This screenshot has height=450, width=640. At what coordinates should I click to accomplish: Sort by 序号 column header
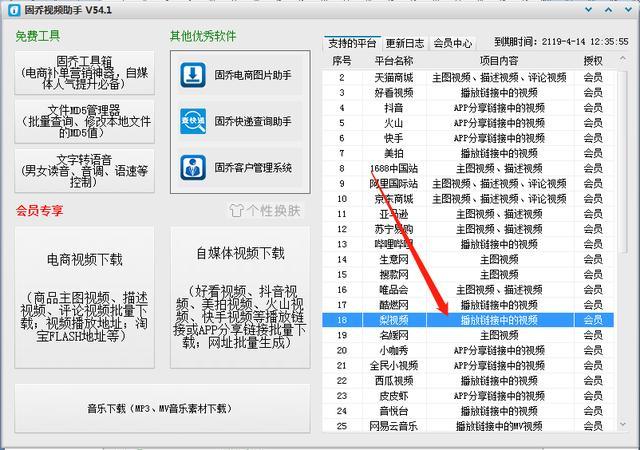coord(342,61)
